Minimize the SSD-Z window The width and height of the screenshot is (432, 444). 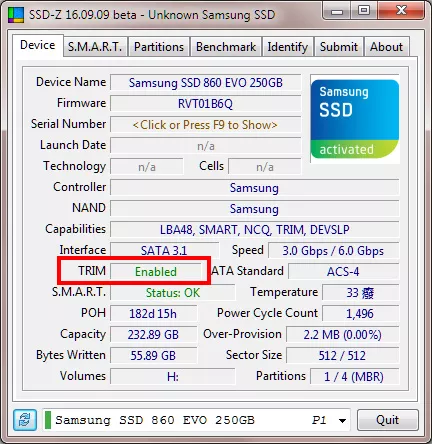point(337,12)
